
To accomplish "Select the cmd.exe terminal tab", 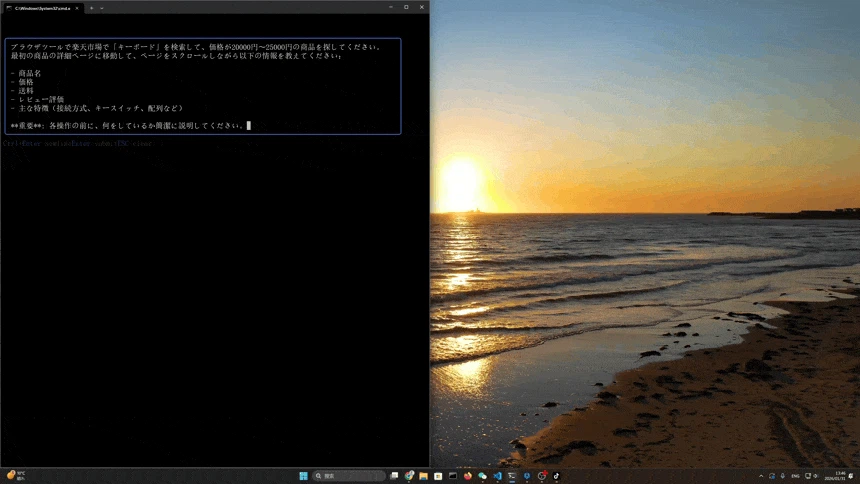I will click(42, 8).
